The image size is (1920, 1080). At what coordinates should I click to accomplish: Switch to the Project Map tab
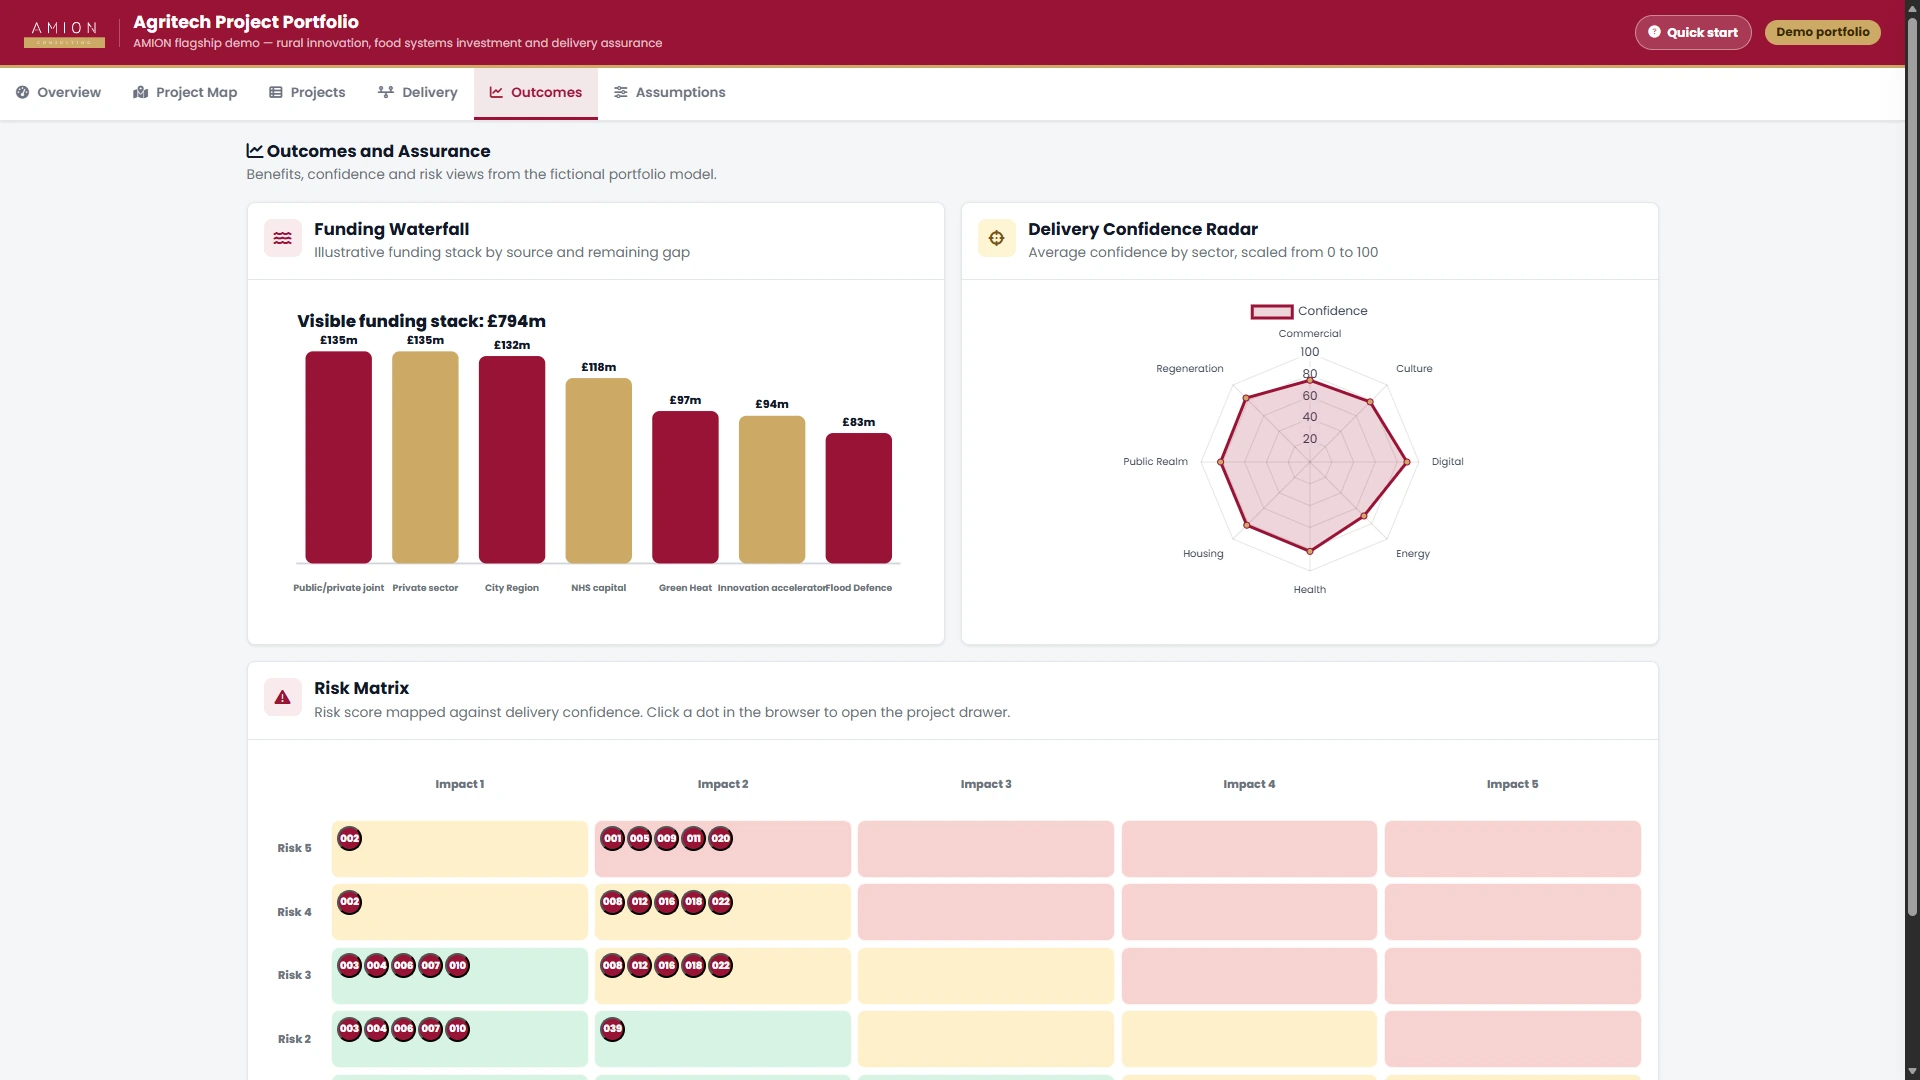tap(185, 92)
